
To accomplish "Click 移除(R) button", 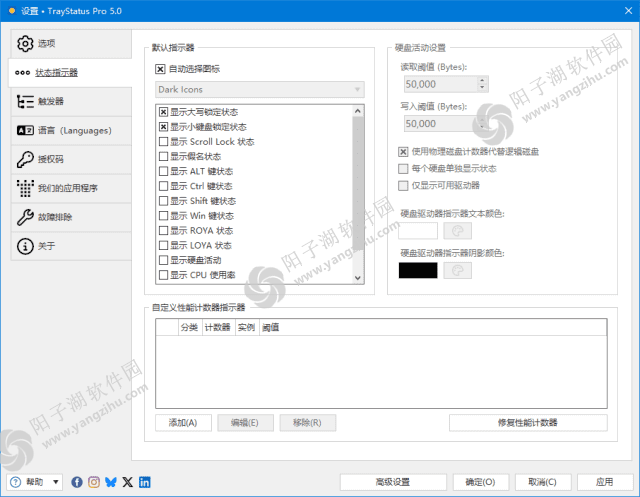I will pyautogui.click(x=307, y=423).
